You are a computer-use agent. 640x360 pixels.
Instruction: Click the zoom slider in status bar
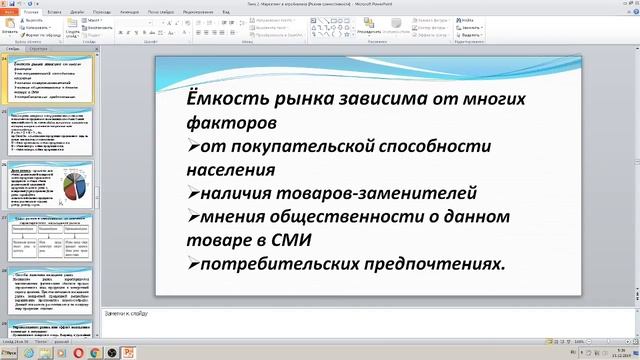(x=608, y=342)
